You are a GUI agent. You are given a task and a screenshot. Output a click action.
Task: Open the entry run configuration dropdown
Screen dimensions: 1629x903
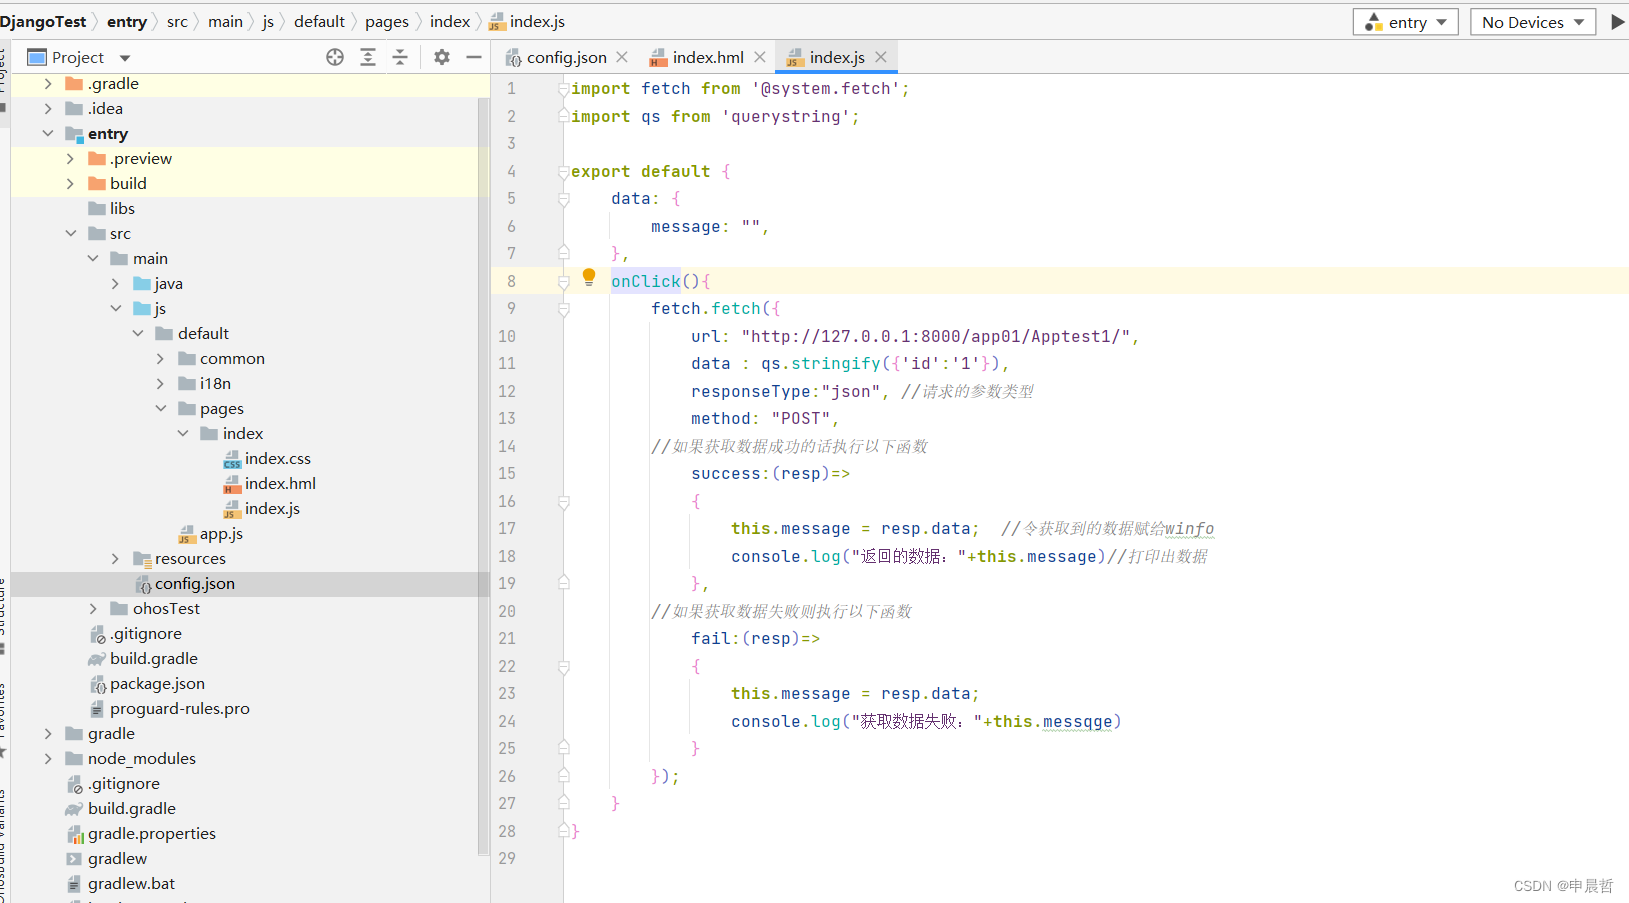(1405, 21)
